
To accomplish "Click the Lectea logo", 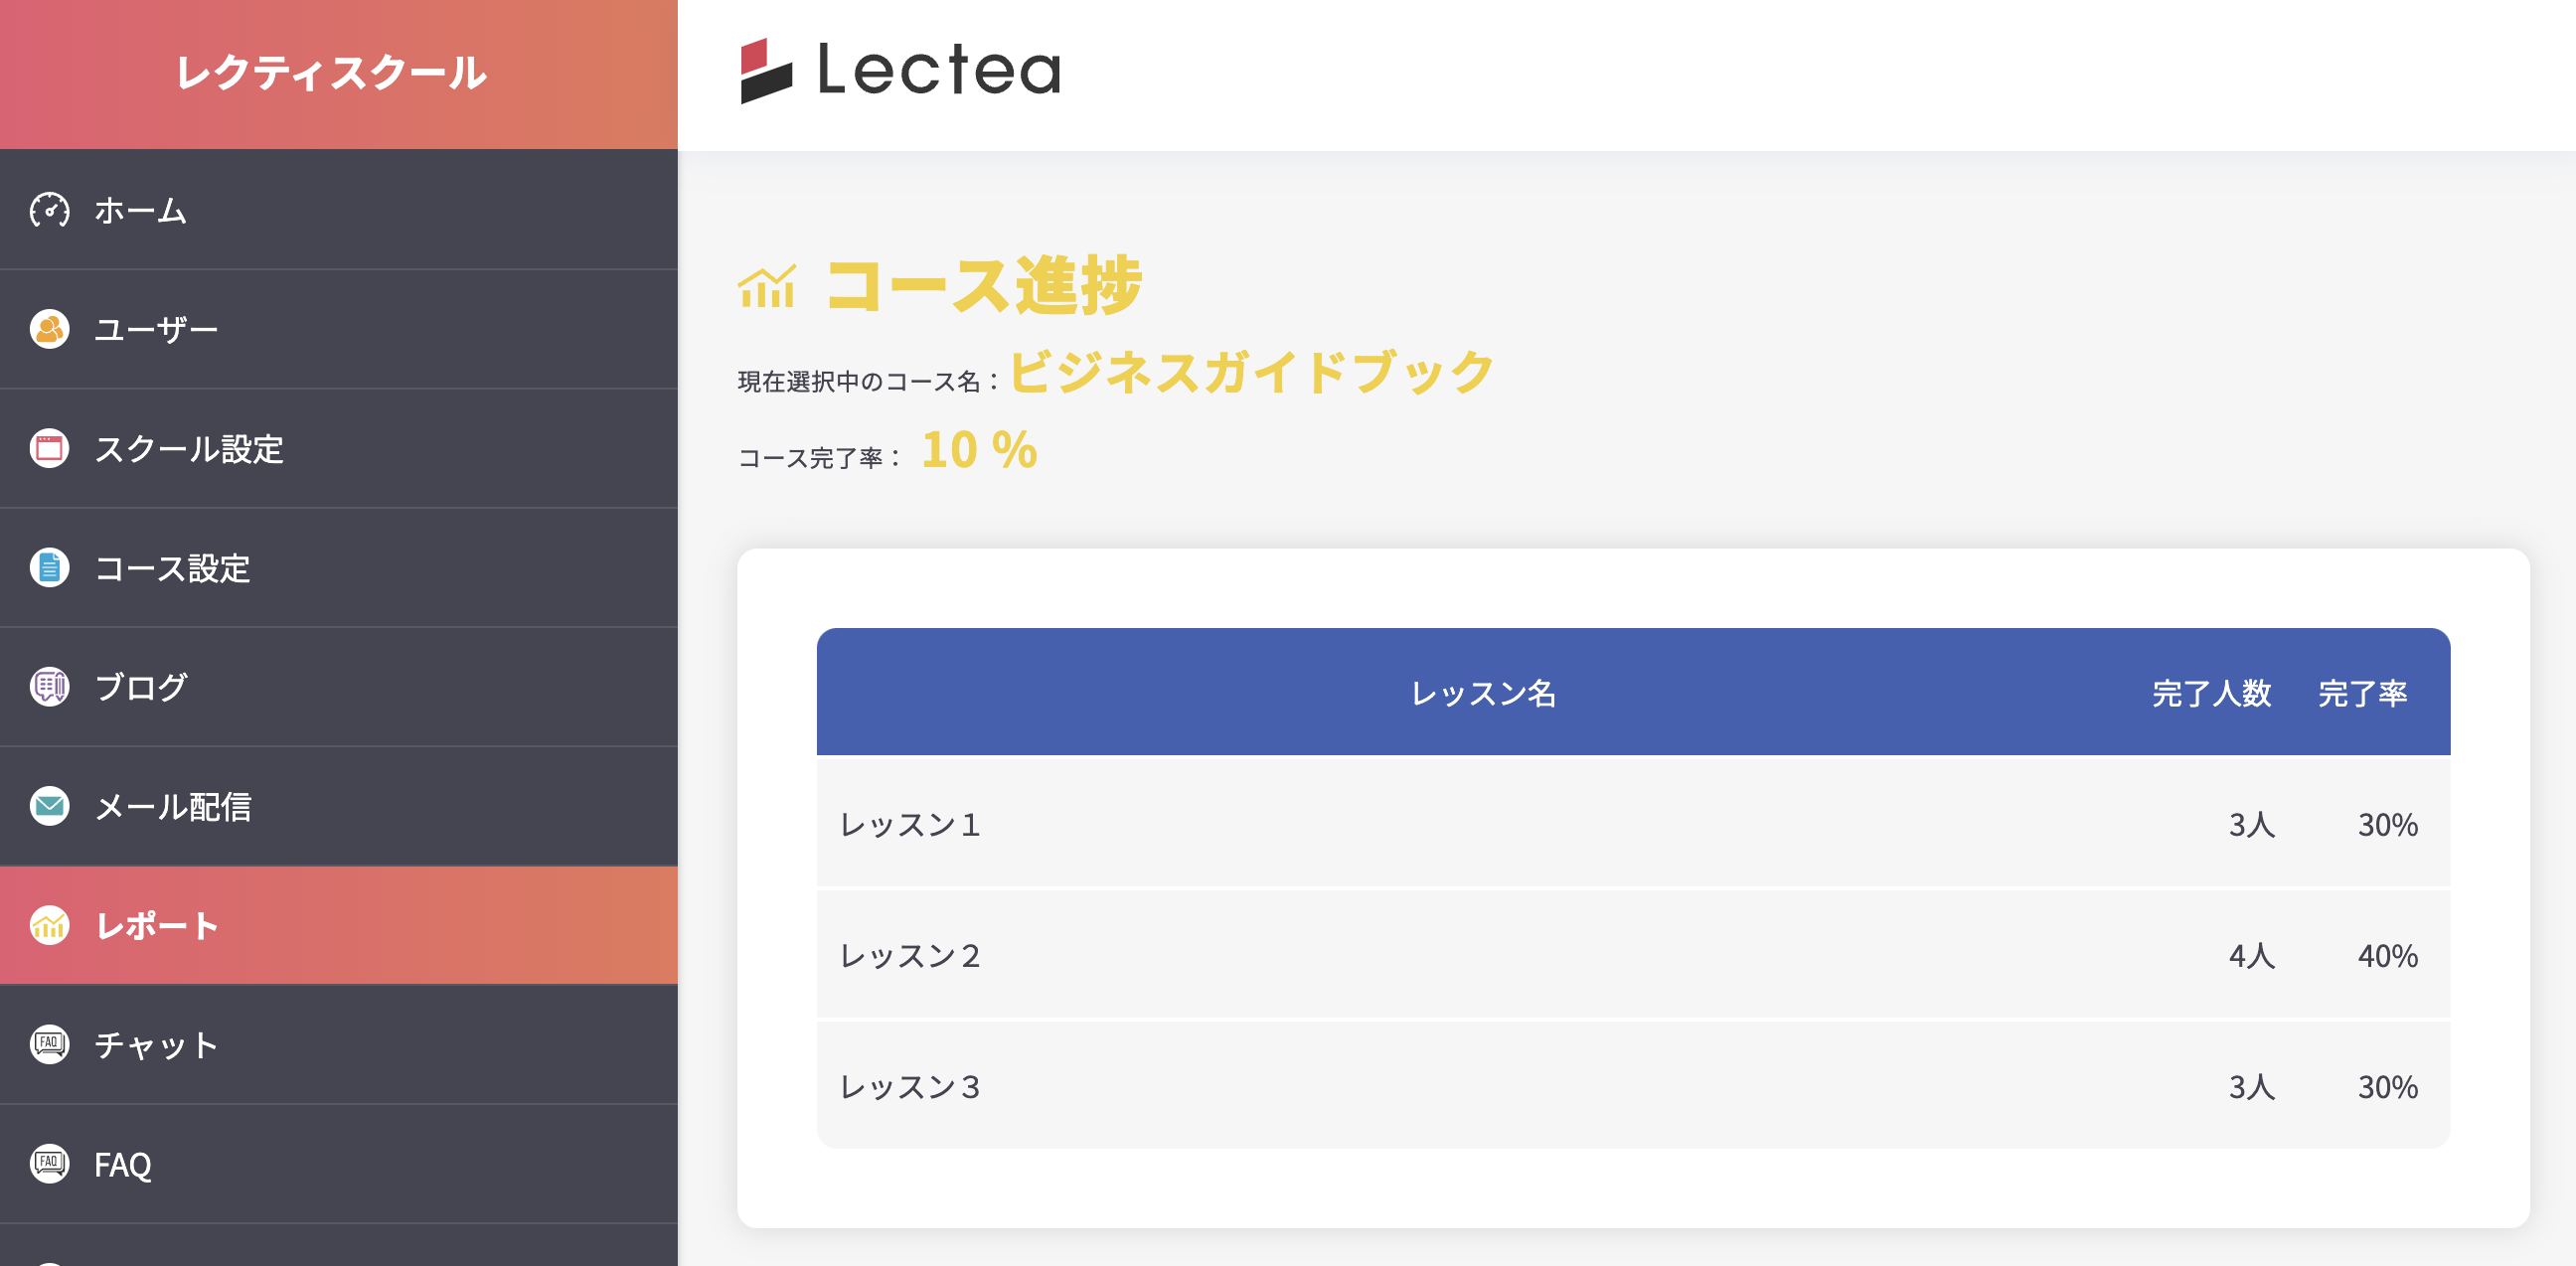I will click(900, 70).
